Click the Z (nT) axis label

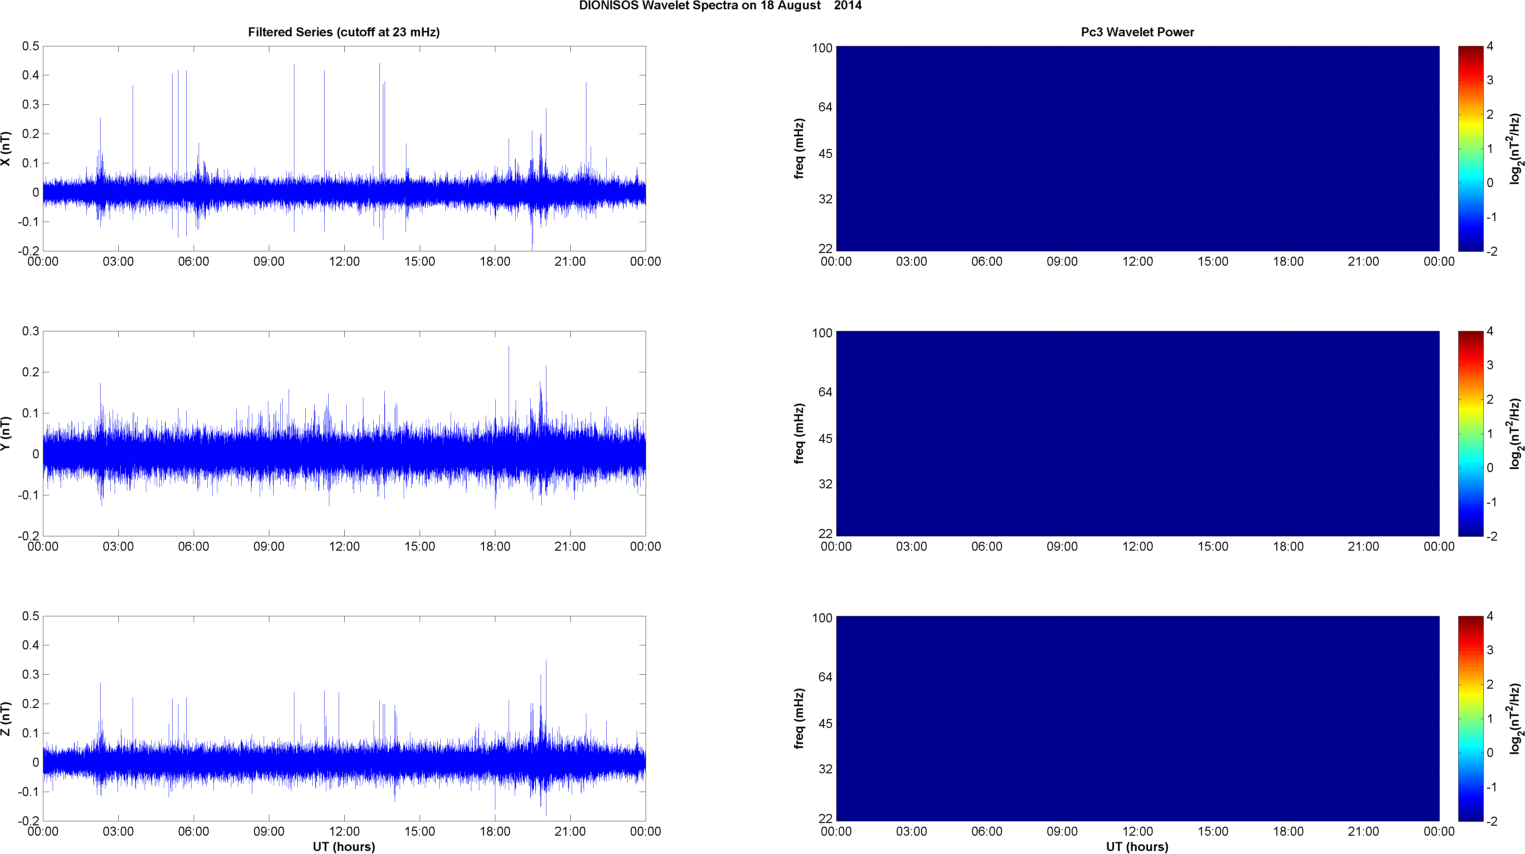[x=6, y=719]
